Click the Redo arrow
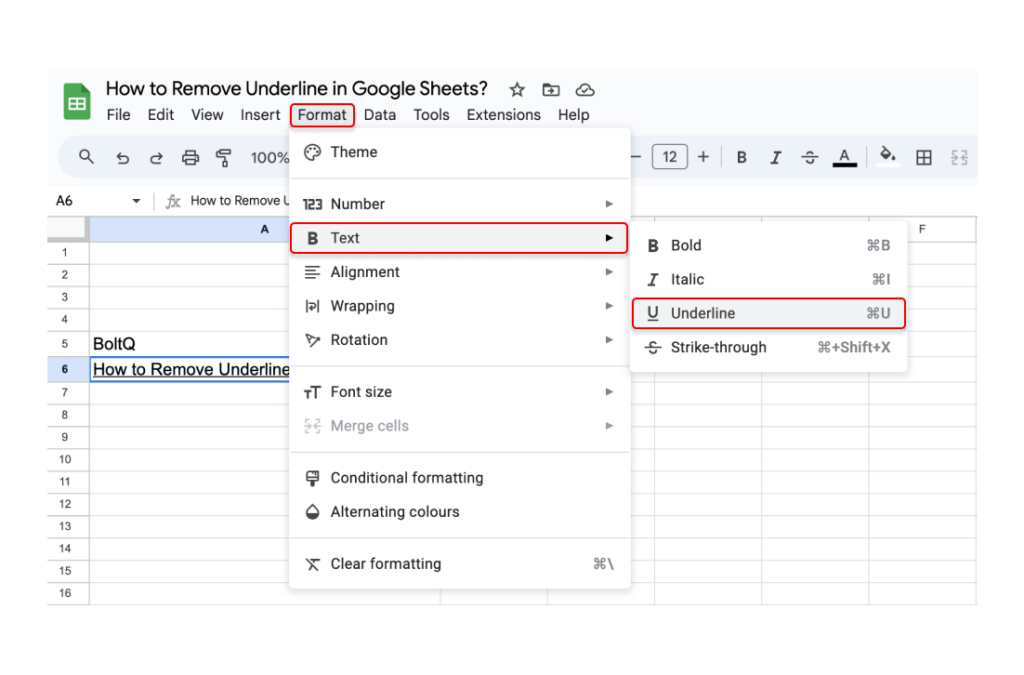Screen dimensions: 1024x675 tap(156, 157)
